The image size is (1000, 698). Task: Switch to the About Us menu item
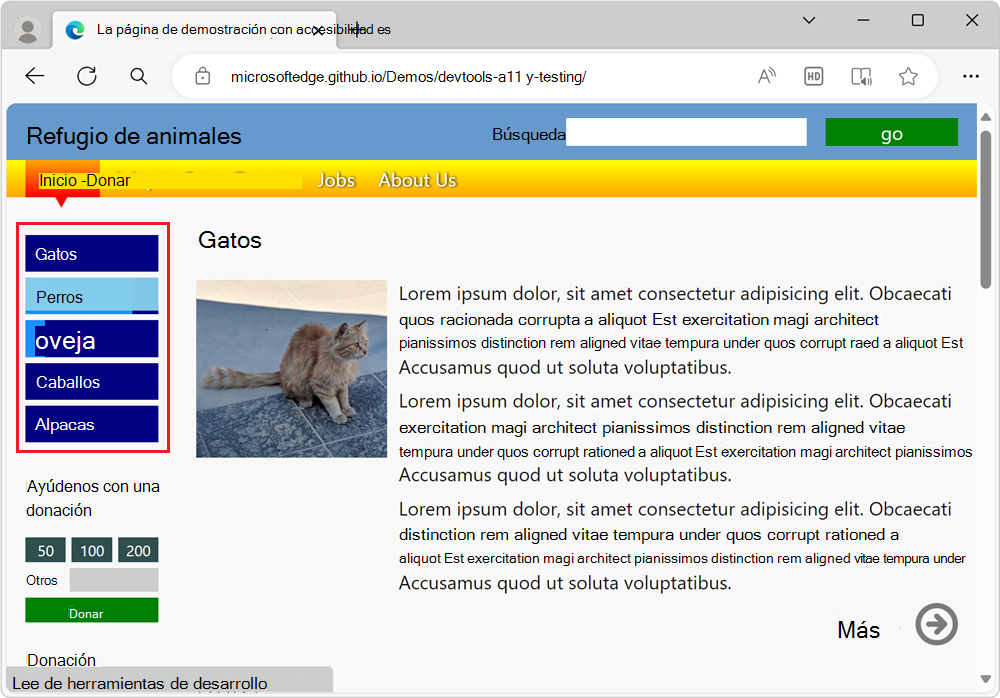[417, 180]
